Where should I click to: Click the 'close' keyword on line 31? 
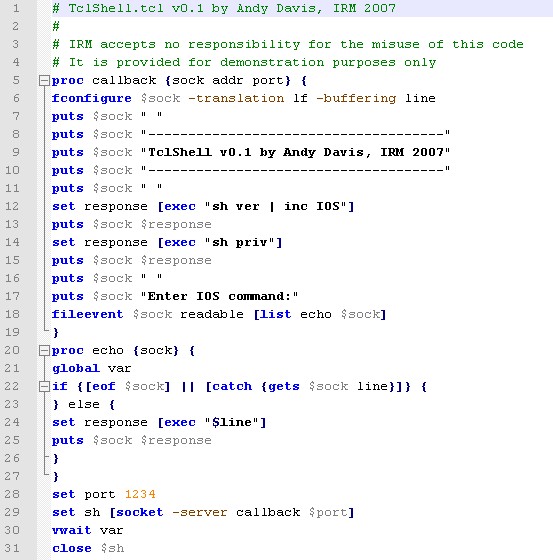click(72, 548)
